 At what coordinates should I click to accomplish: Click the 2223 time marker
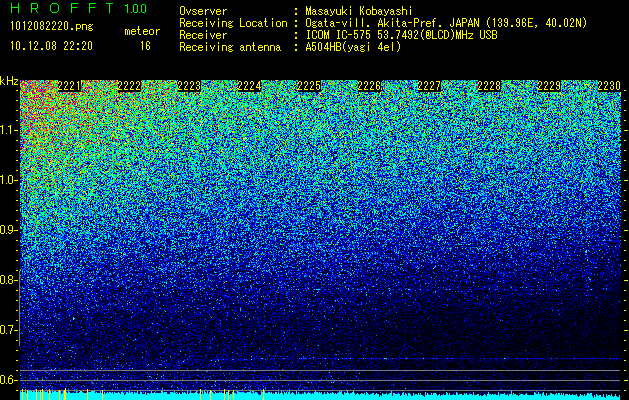[189, 86]
